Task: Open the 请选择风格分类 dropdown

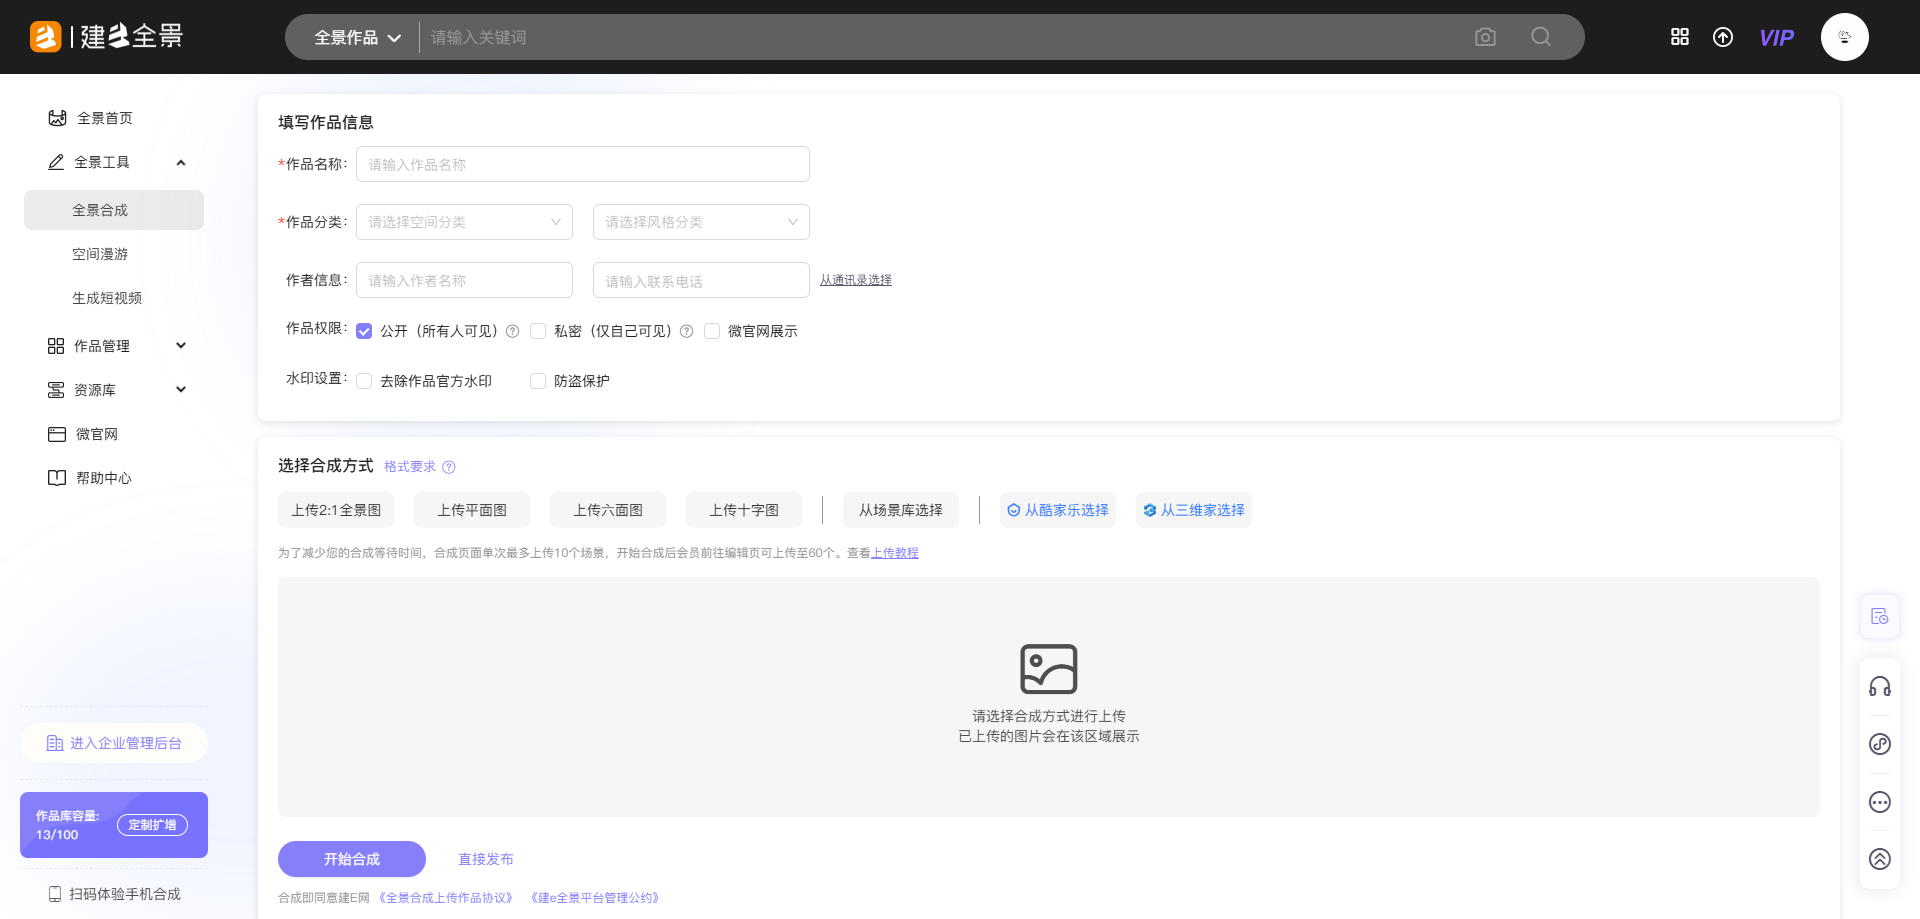Action: [701, 222]
